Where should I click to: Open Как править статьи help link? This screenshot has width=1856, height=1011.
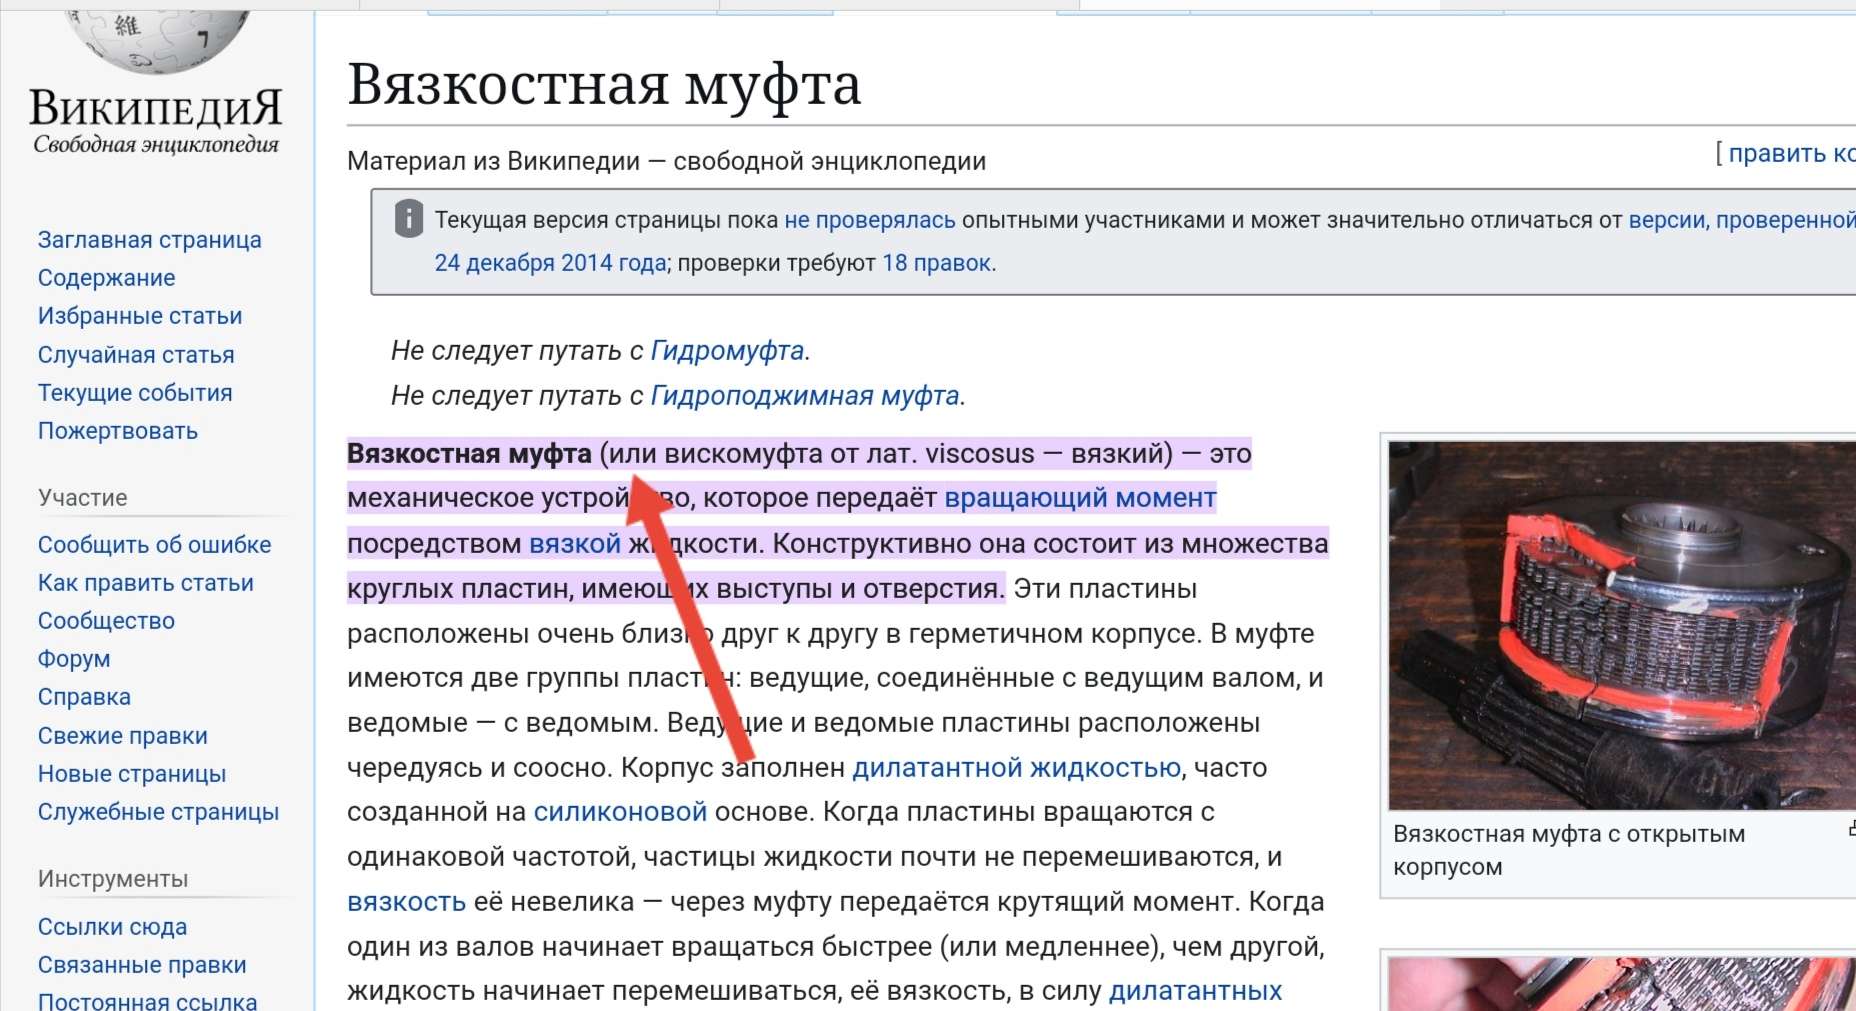coord(146,583)
